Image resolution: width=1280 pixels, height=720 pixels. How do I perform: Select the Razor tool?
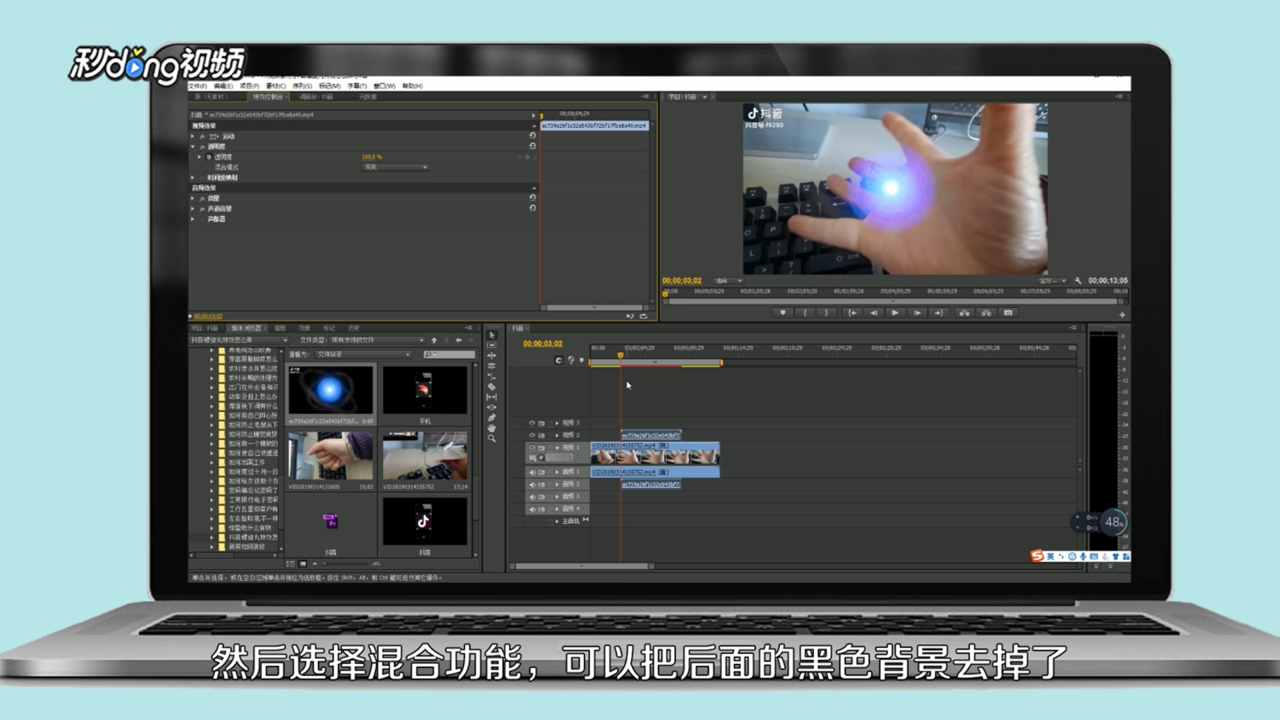[492, 387]
